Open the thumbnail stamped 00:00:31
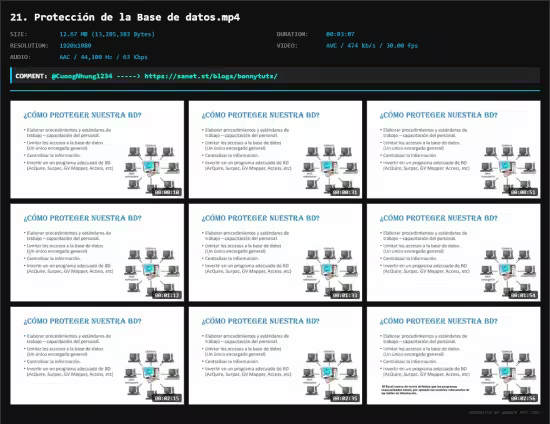Viewport: 550px width, 424px height. (x=275, y=149)
